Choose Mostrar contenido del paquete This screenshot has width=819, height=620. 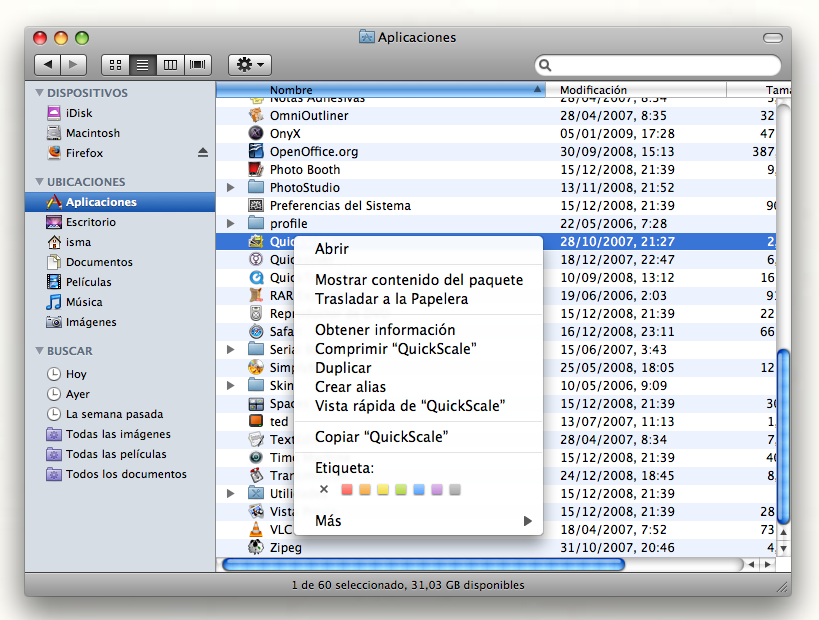coord(418,280)
